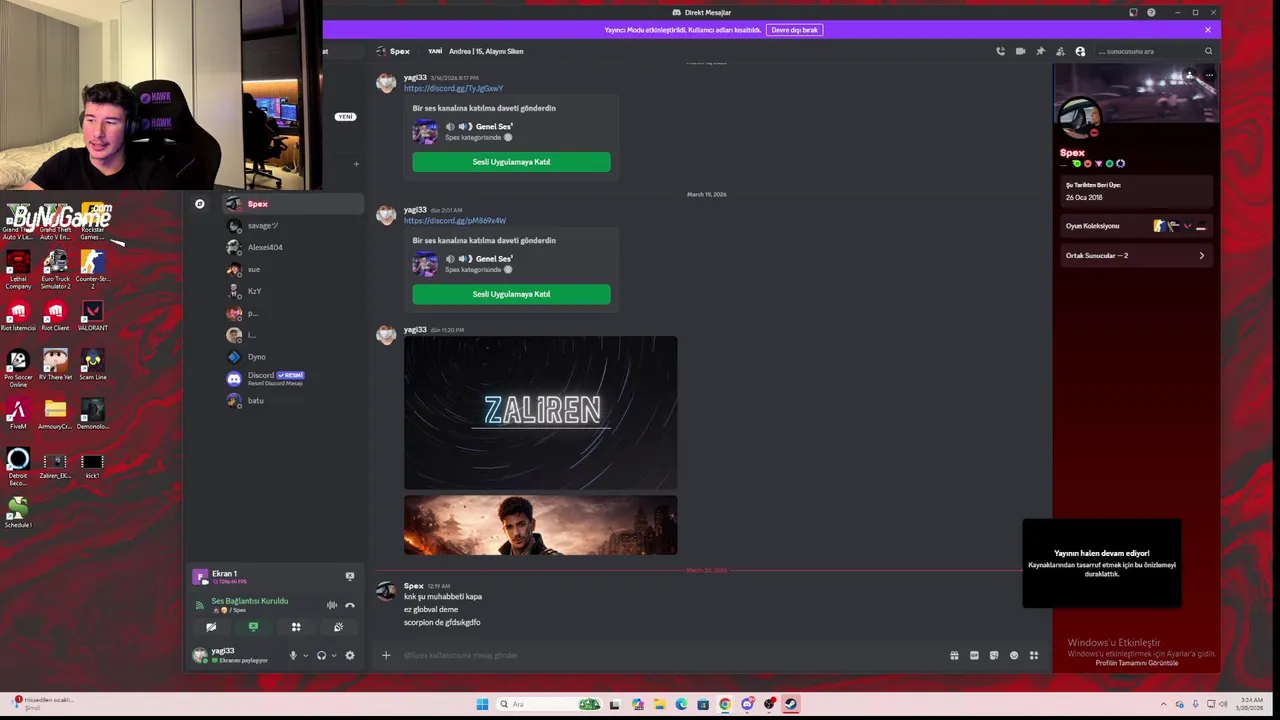
Task: Open official Discord messages conversation
Action: pos(292,378)
